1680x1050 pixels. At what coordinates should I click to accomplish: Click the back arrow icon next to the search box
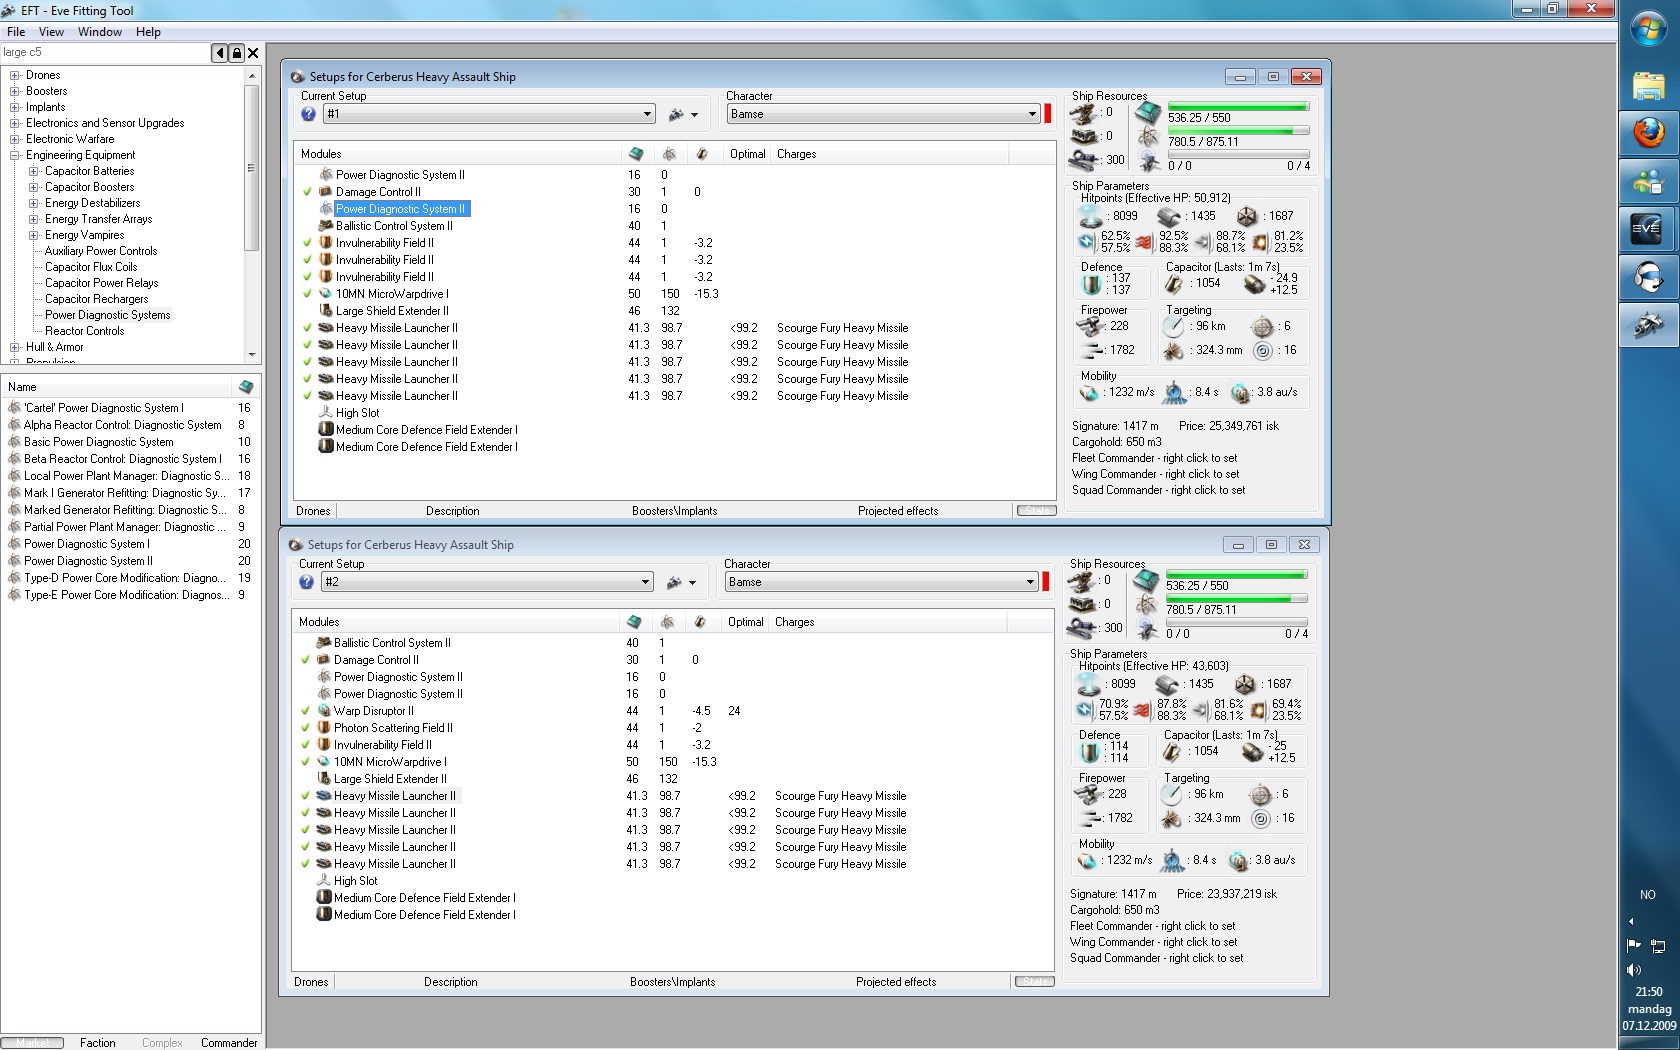coord(220,53)
